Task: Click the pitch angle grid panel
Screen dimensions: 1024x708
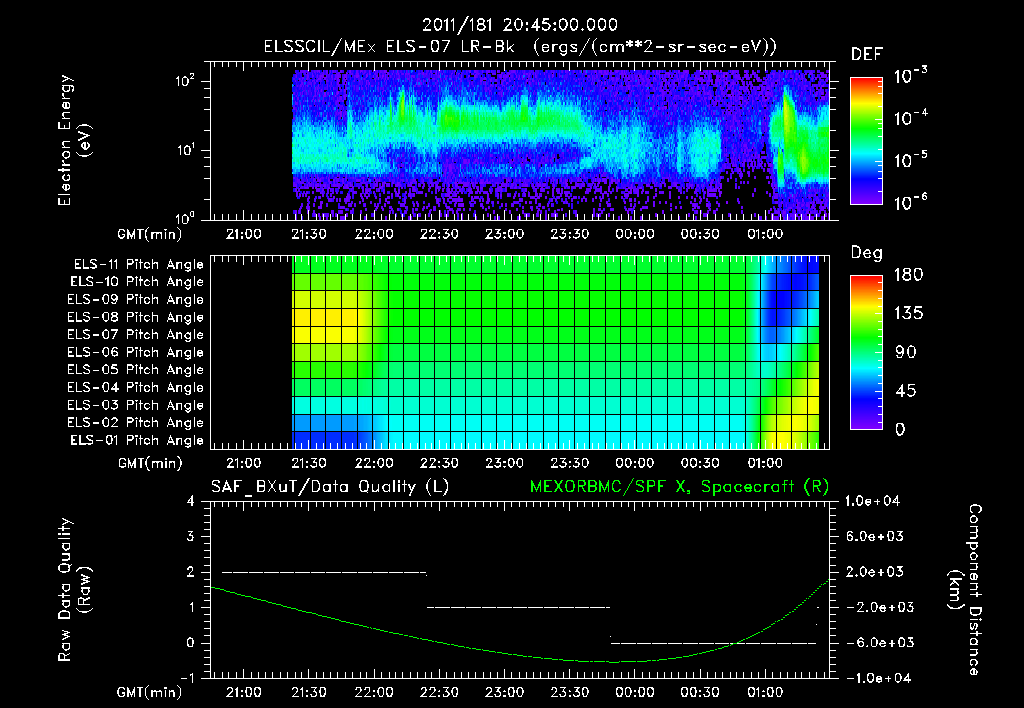Action: pyautogui.click(x=520, y=352)
